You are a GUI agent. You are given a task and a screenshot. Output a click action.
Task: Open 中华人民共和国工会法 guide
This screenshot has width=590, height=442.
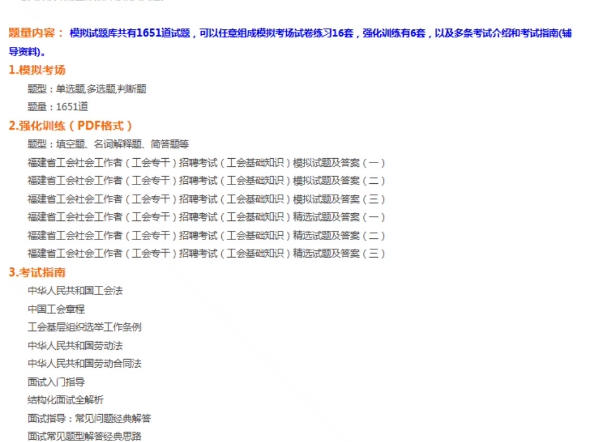(x=75, y=291)
